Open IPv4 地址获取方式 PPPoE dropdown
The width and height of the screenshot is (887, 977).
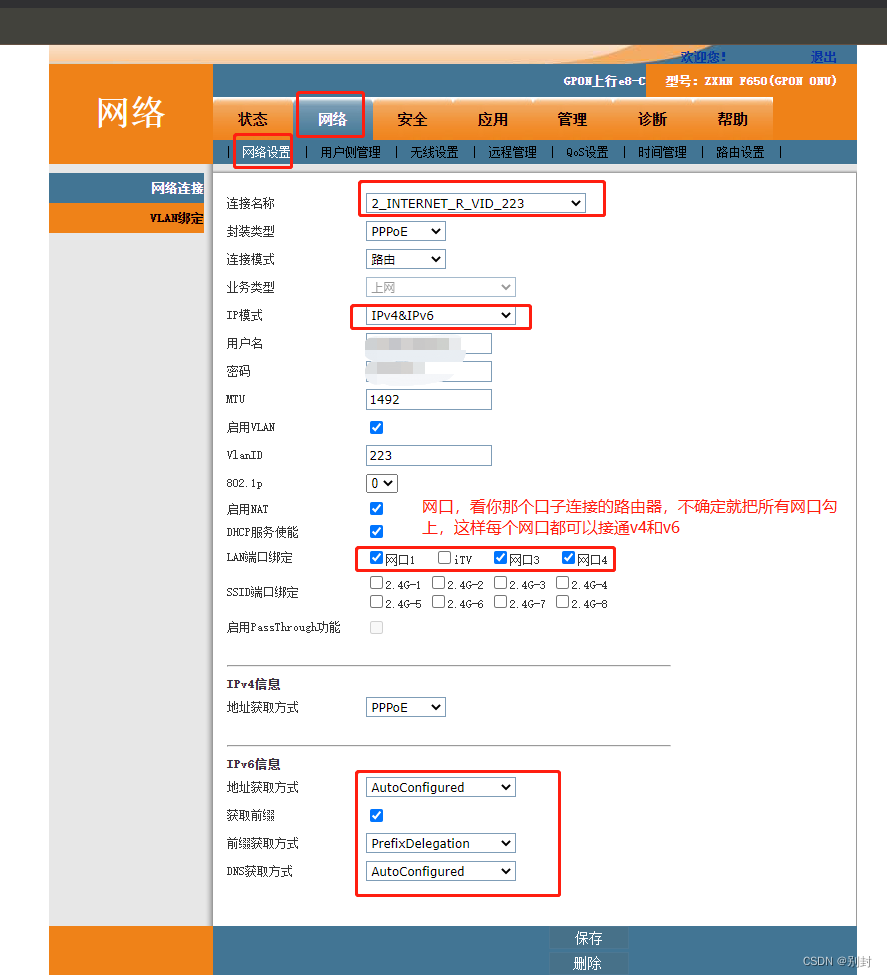pyautogui.click(x=406, y=707)
